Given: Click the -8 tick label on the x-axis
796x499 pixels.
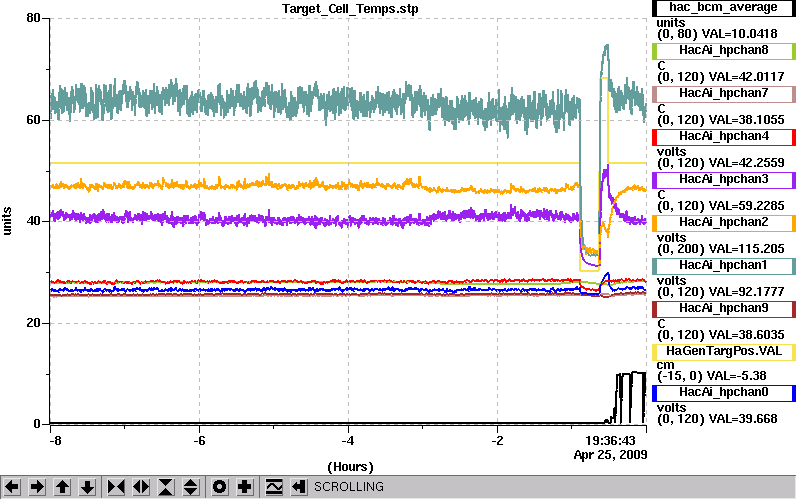Looking at the screenshot, I should click(55, 441).
